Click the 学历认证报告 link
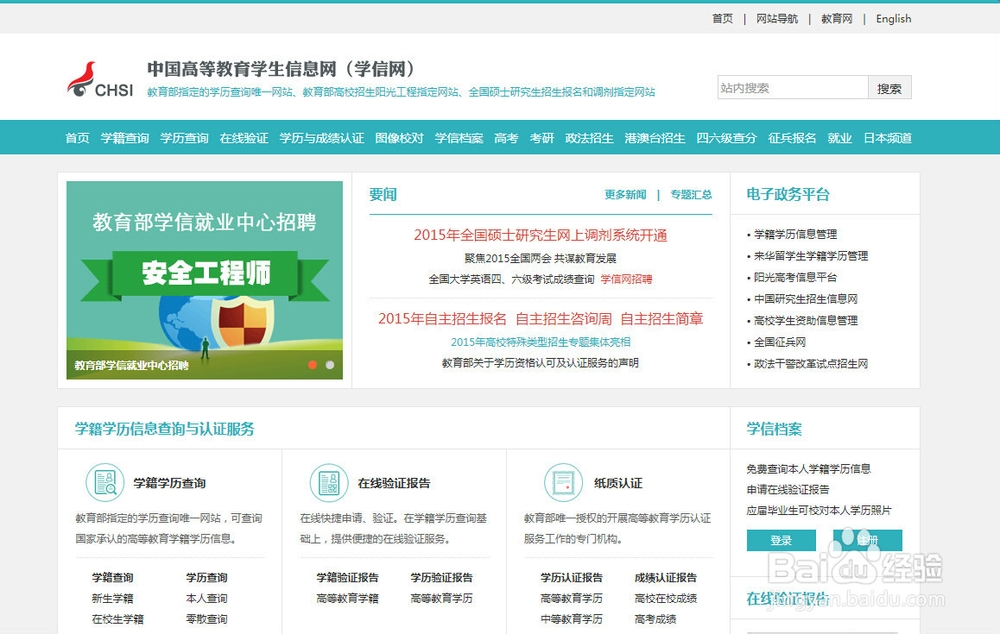The width and height of the screenshot is (1000, 634). tap(571, 578)
